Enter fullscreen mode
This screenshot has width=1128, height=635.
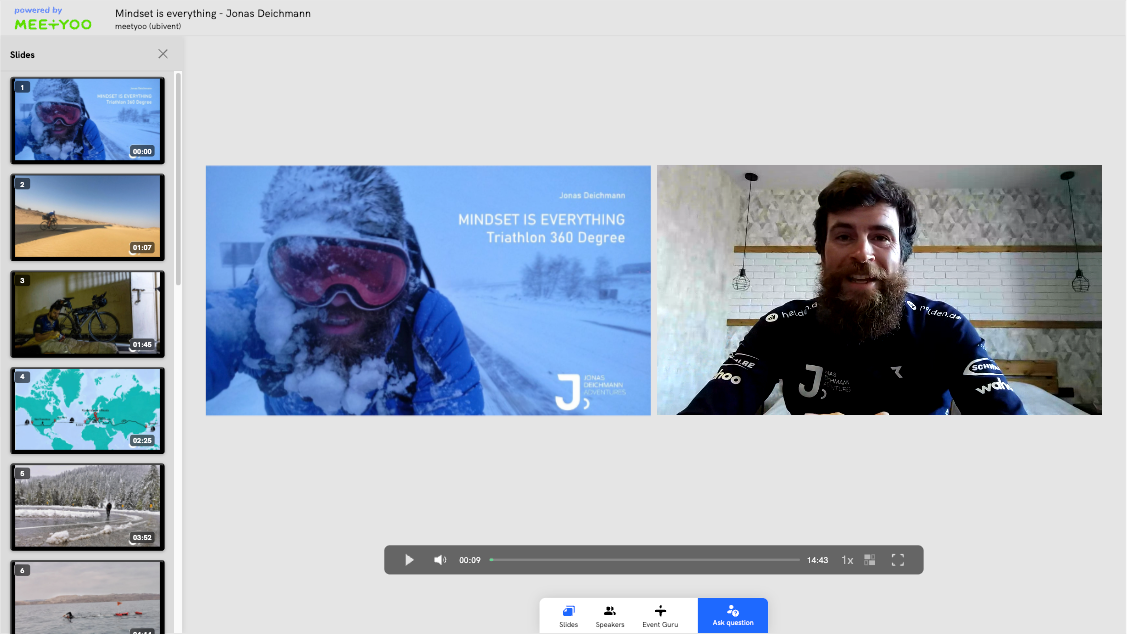point(897,560)
